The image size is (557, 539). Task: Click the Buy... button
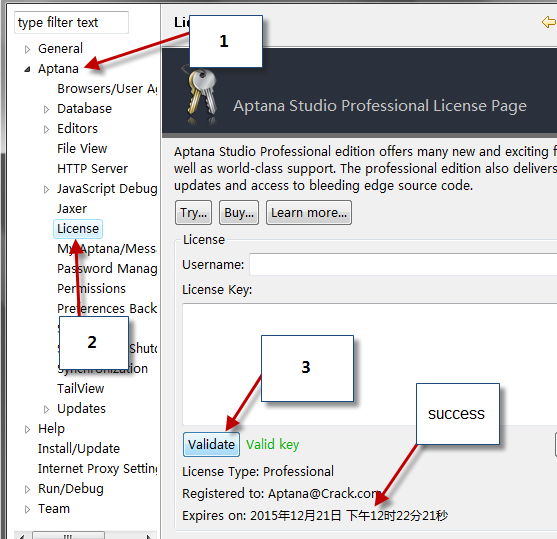(x=239, y=212)
